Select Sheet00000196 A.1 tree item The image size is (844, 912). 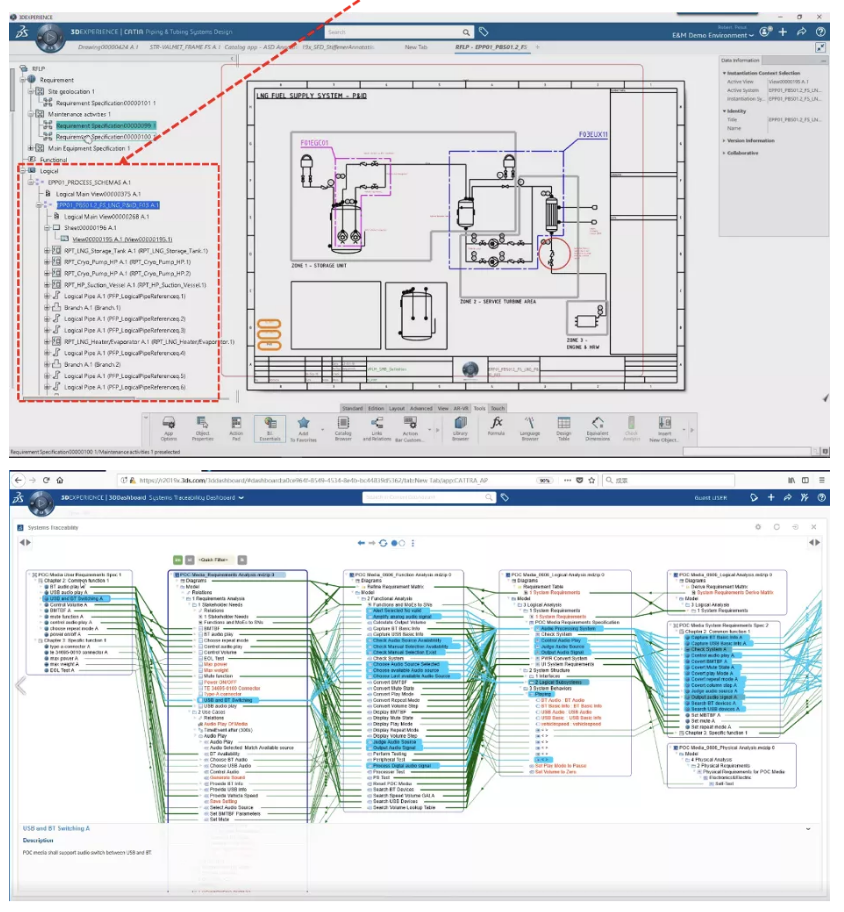pos(90,228)
